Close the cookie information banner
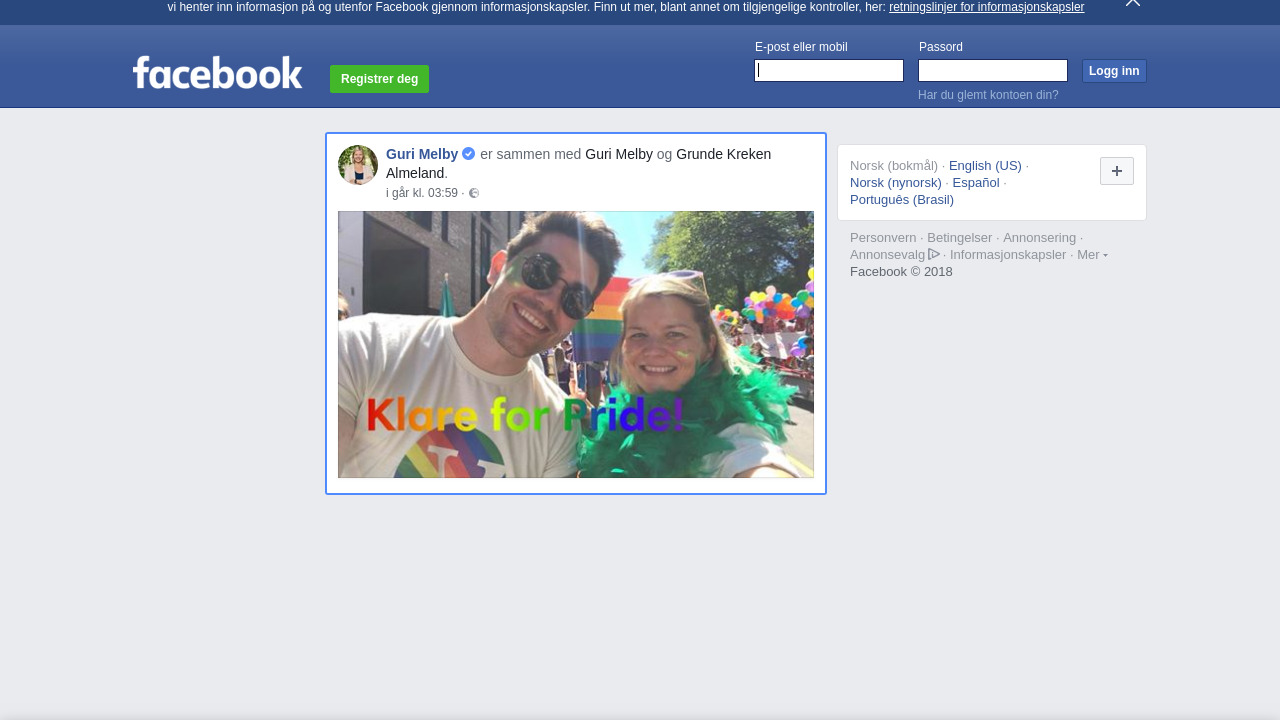This screenshot has width=1280, height=720. pos(1132,3)
